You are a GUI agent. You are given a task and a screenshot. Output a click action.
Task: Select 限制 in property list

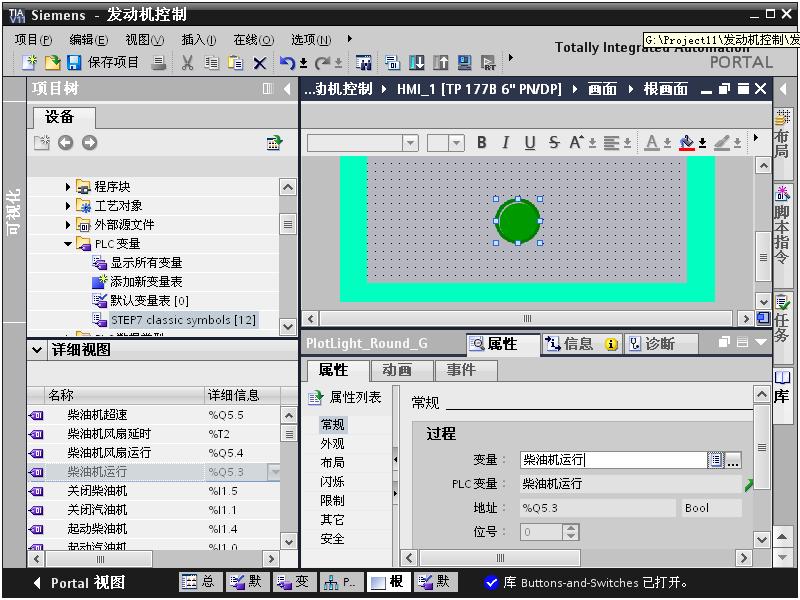tap(333, 501)
